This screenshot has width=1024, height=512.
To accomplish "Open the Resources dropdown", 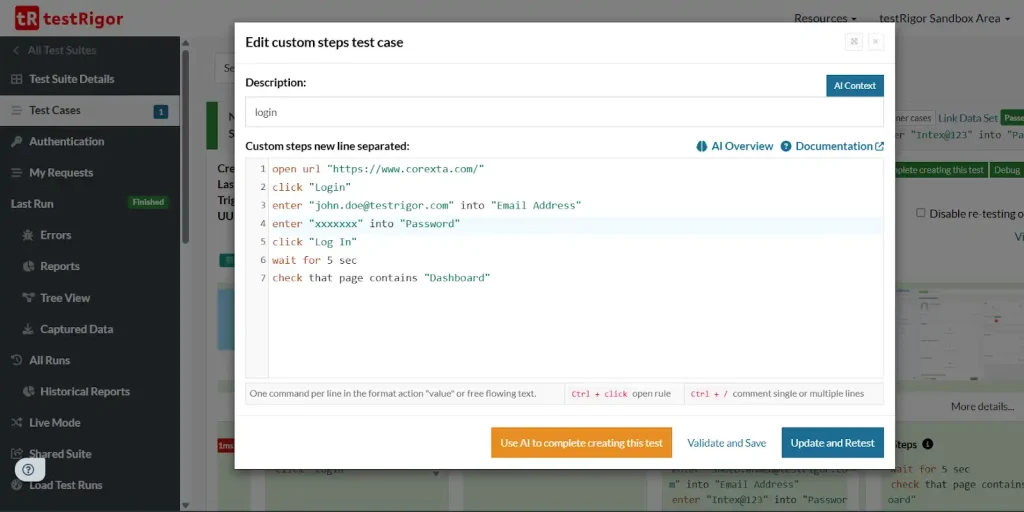I will click(825, 18).
